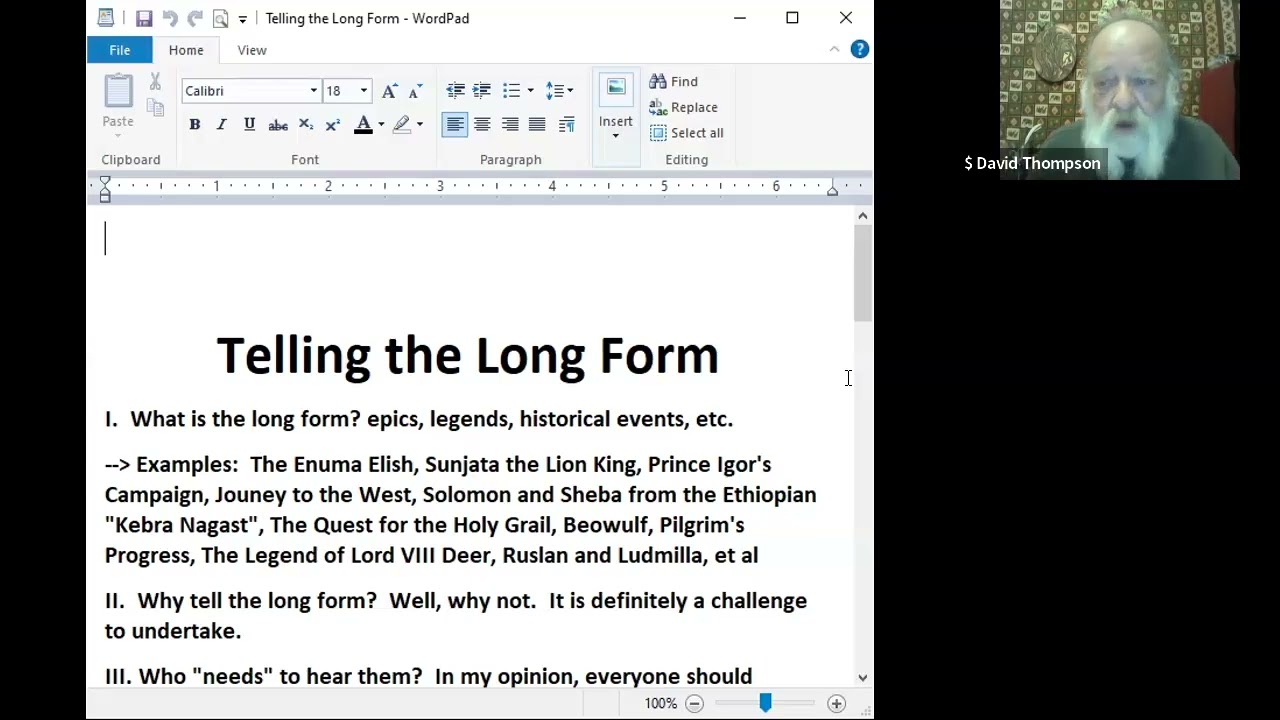
Task: Click the 100% zoom level text
Action: coord(660,704)
